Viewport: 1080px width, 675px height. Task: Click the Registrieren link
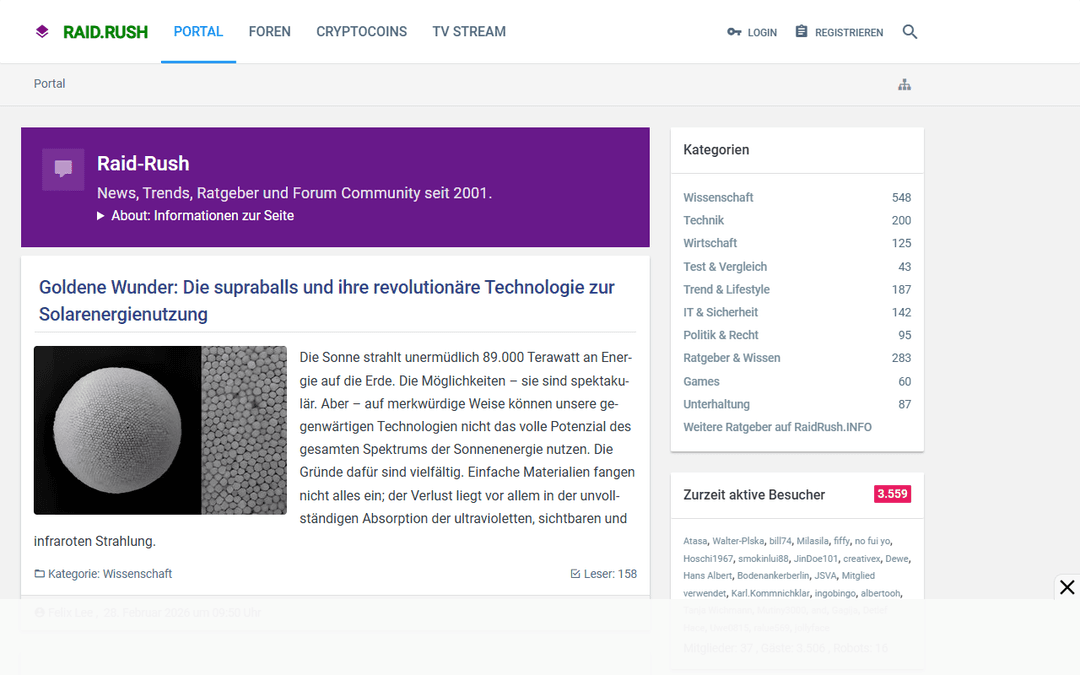849,32
